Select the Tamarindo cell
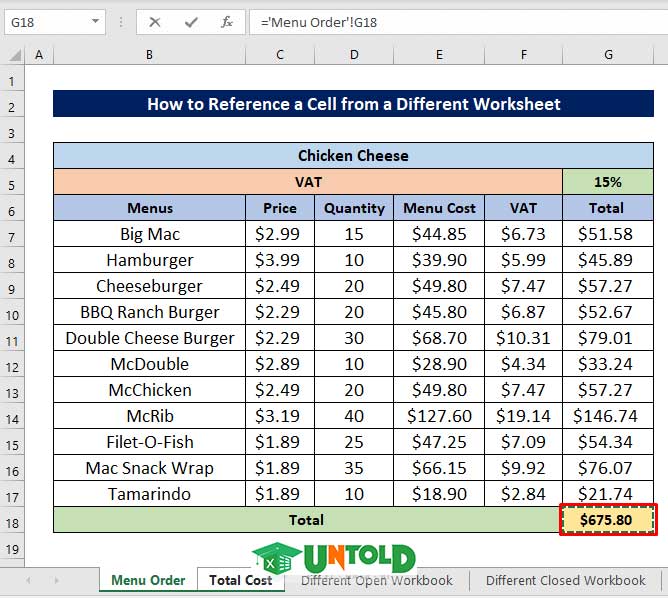 pyautogui.click(x=150, y=494)
